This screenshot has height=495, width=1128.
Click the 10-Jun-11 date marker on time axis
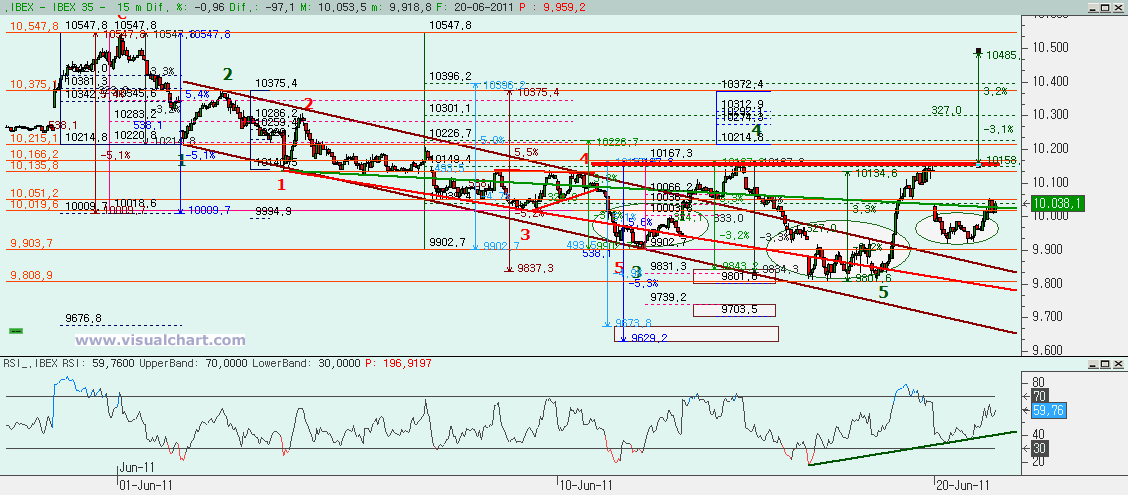point(586,485)
